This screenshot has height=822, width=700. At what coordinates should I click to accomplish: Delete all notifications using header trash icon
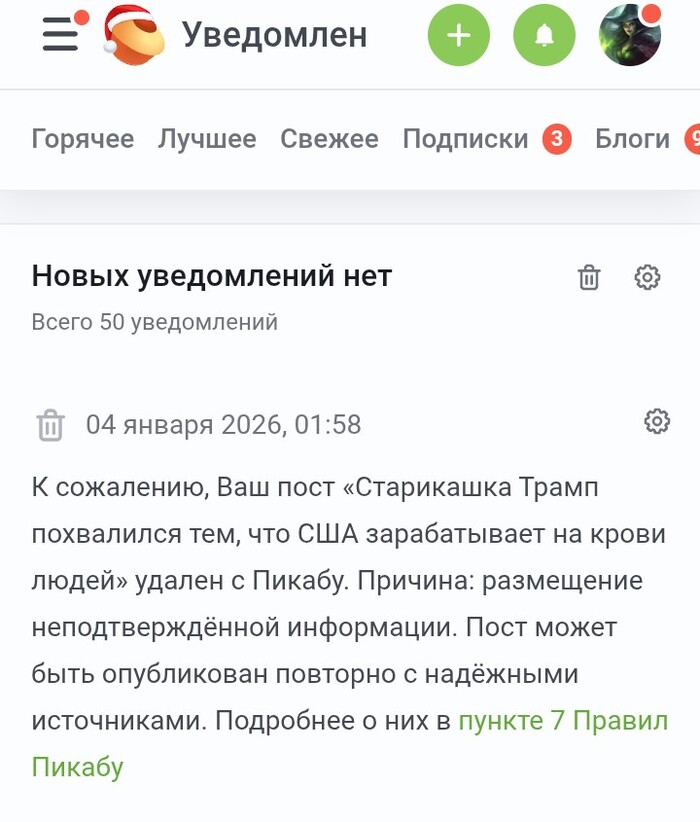[589, 277]
